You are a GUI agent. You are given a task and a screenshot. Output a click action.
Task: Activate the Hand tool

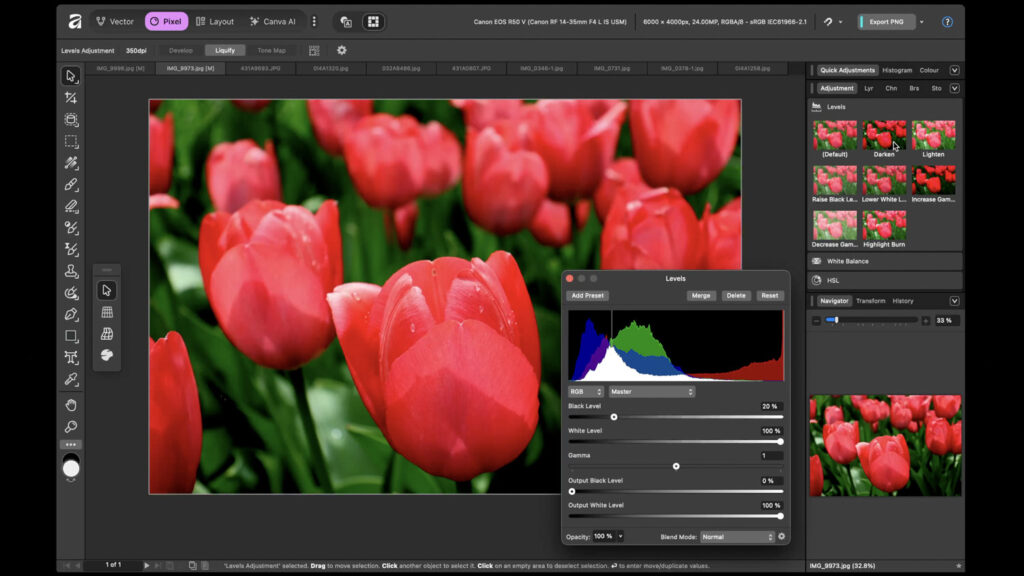coord(70,404)
